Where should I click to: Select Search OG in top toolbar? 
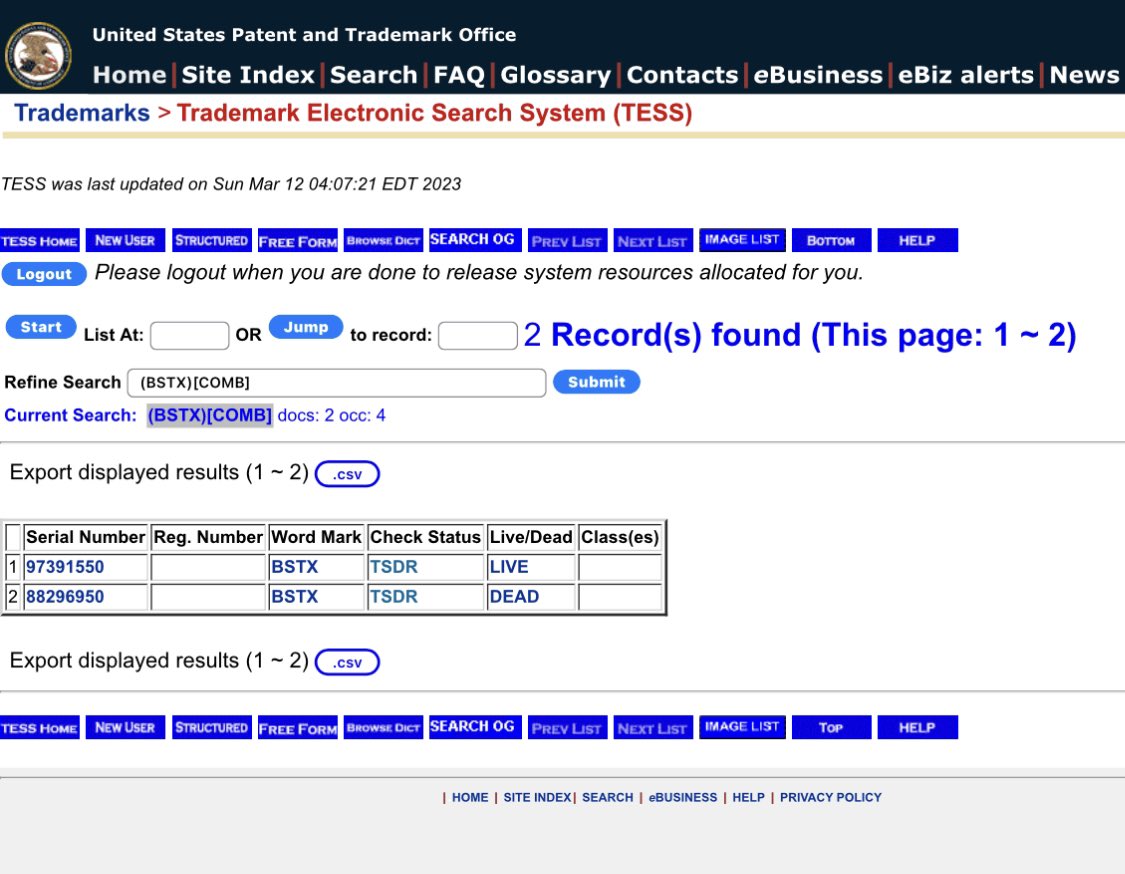(474, 240)
